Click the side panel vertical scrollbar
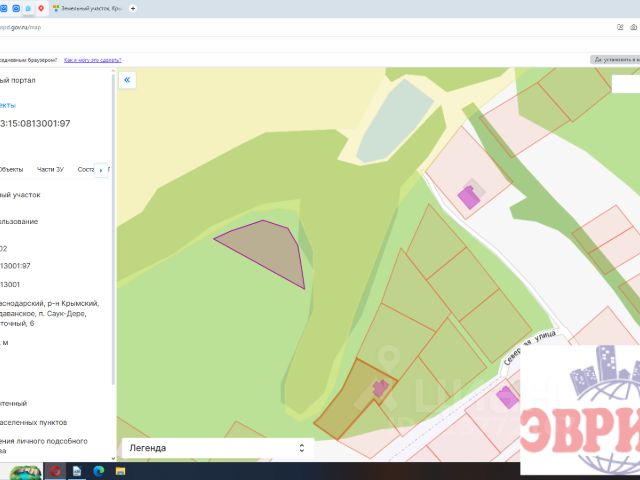This screenshot has height=480, width=640. point(113,229)
